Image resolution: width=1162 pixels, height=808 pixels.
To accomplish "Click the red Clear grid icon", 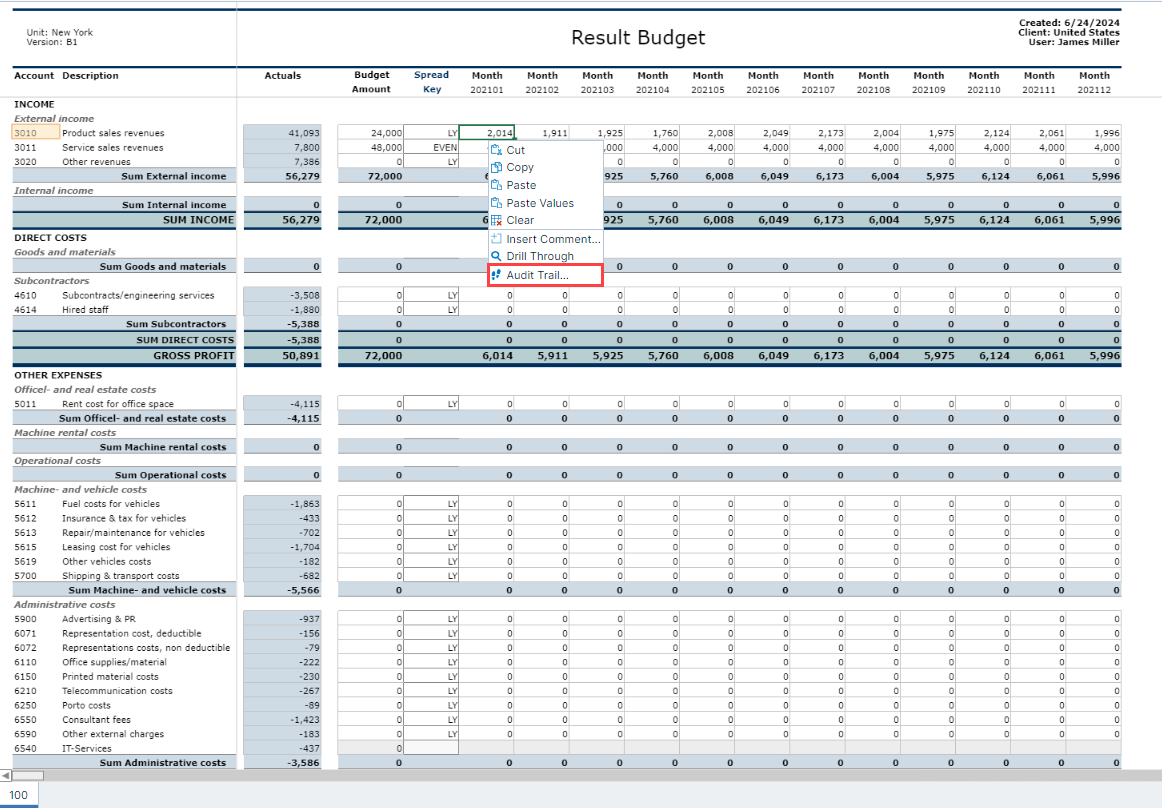I will tap(497, 220).
